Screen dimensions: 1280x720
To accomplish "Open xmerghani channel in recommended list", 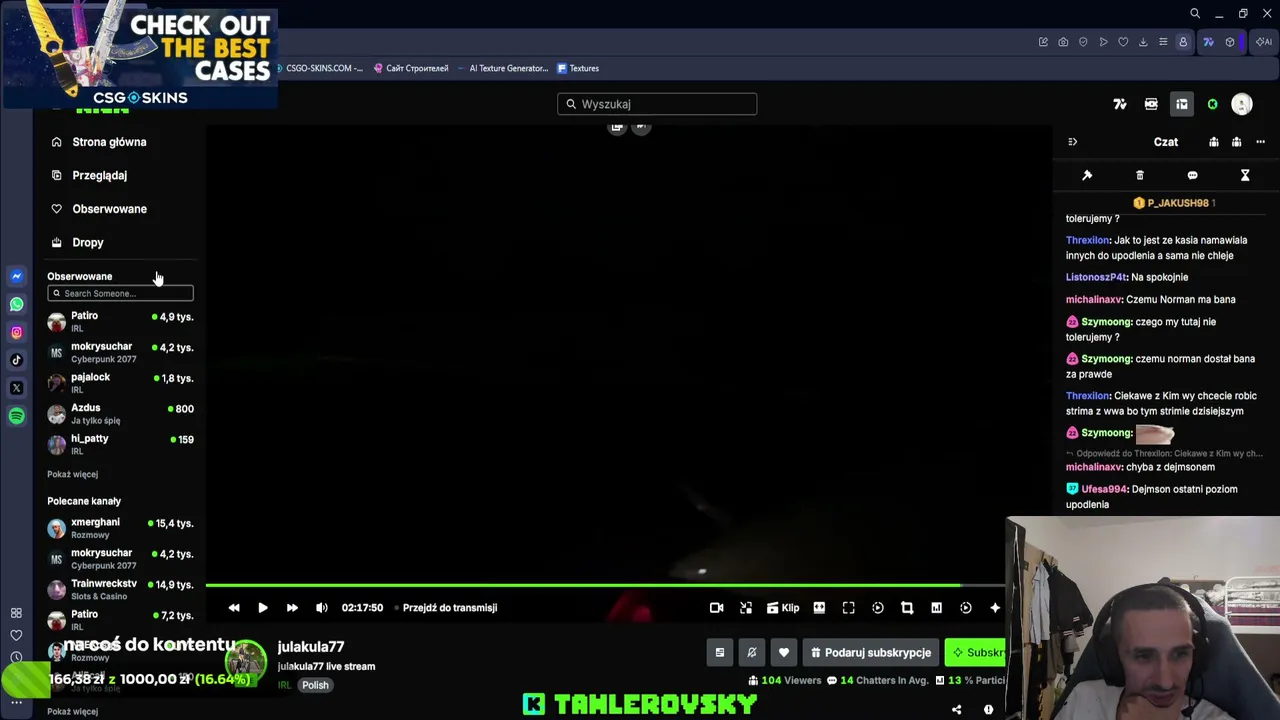I will [x=120, y=527].
